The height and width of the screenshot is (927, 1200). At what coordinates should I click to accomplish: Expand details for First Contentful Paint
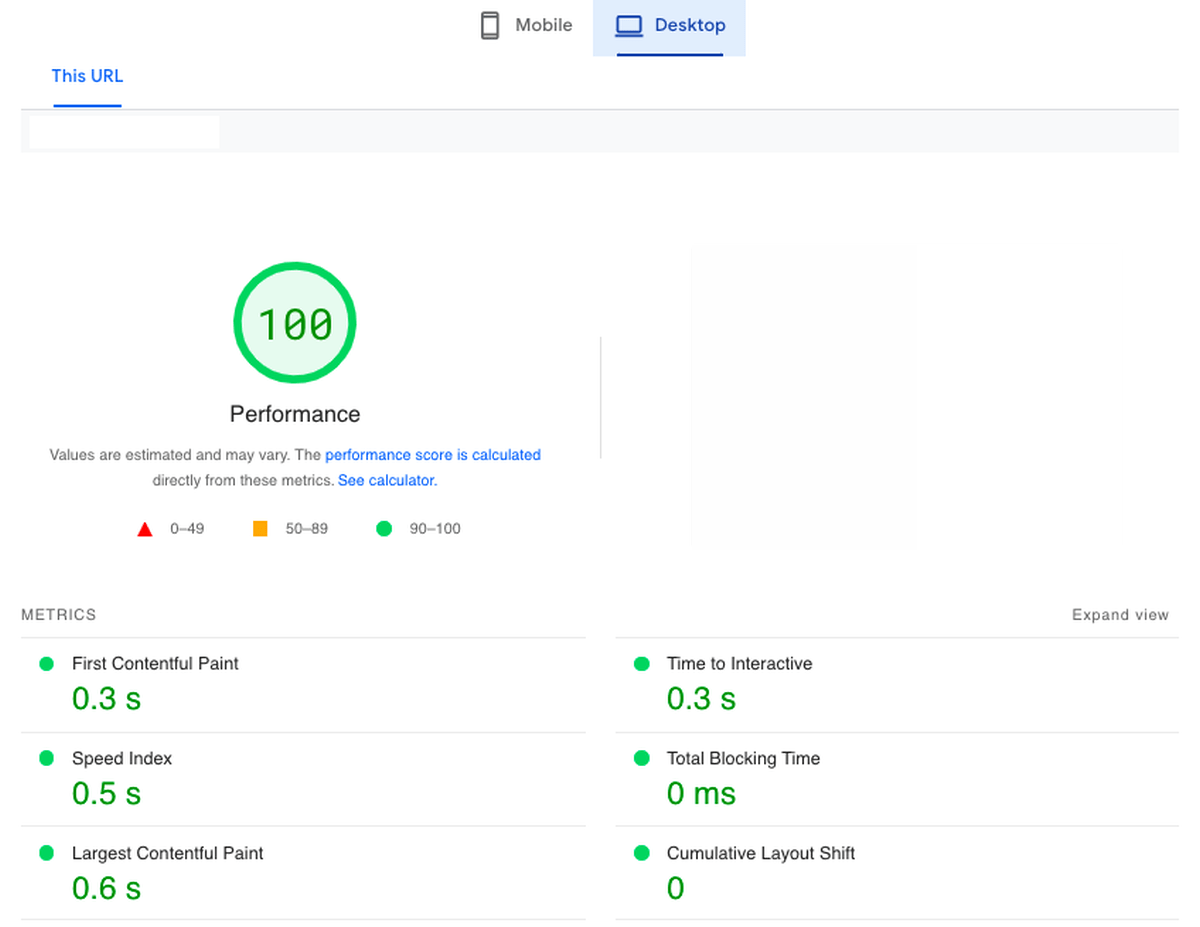[x=155, y=663]
